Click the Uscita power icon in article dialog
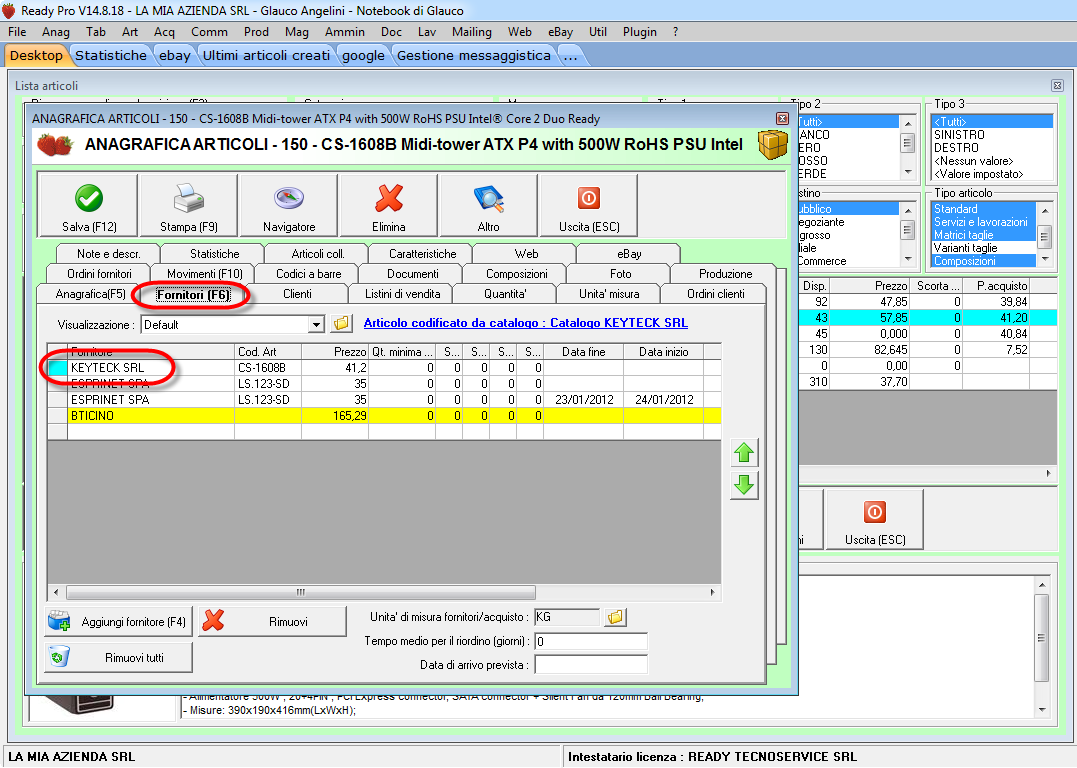The height and width of the screenshot is (768, 1077). coord(589,199)
